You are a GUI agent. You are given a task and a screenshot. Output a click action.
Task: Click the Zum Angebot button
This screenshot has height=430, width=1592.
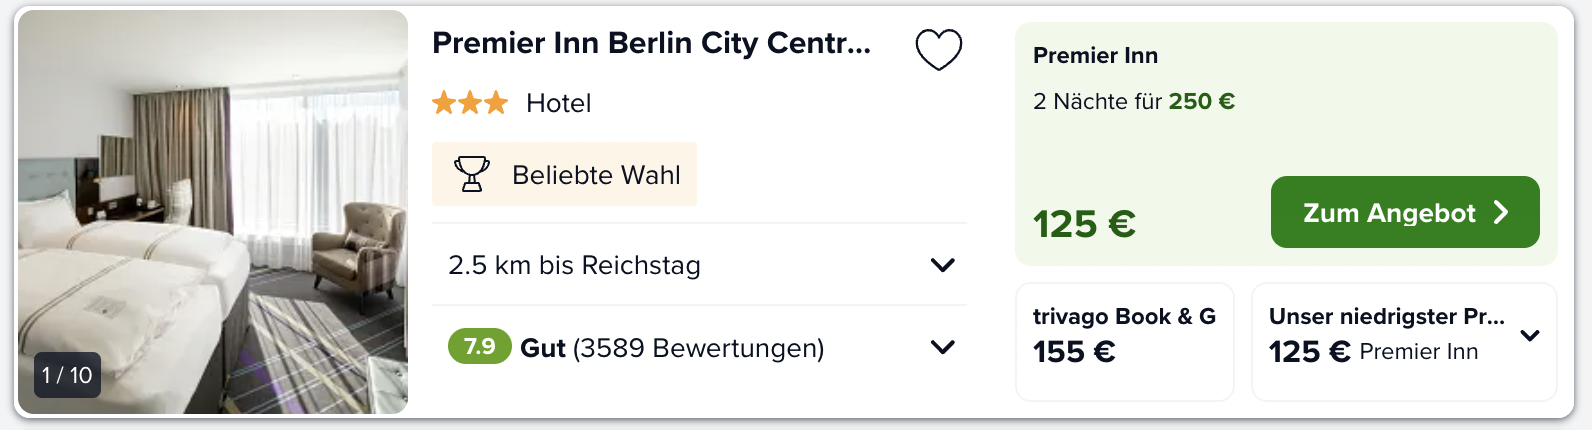click(x=1405, y=212)
